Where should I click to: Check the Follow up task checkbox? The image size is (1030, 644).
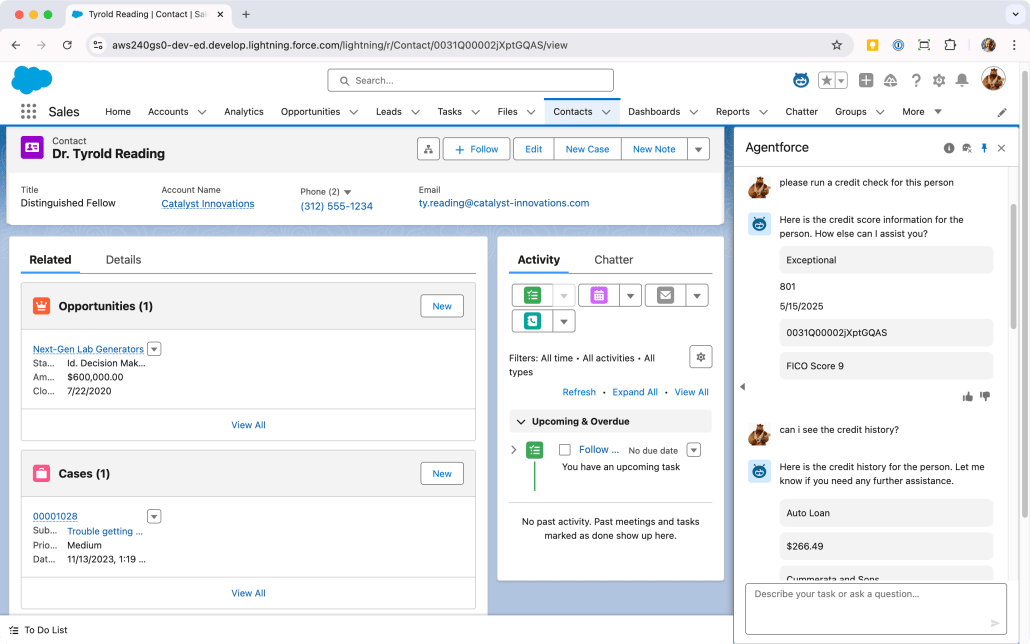565,449
